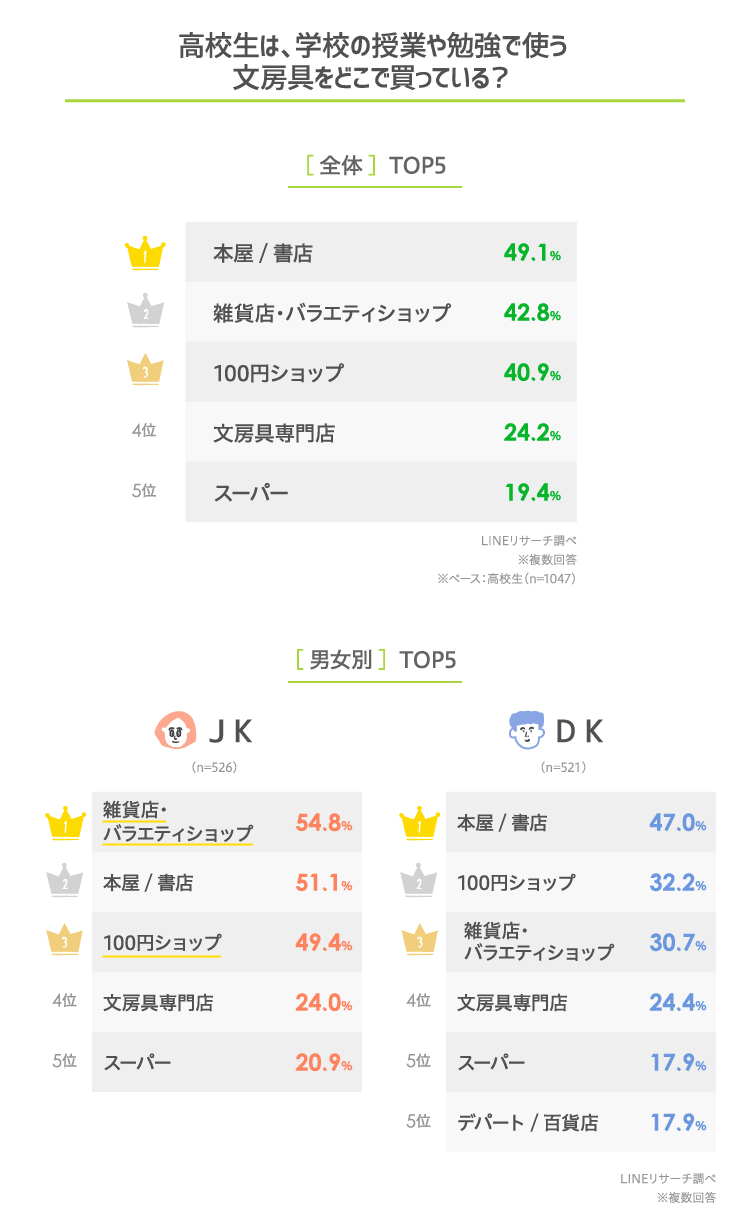Click the gold crown in the JK ranking
Image resolution: width=750 pixels, height=1232 pixels.
(x=64, y=823)
